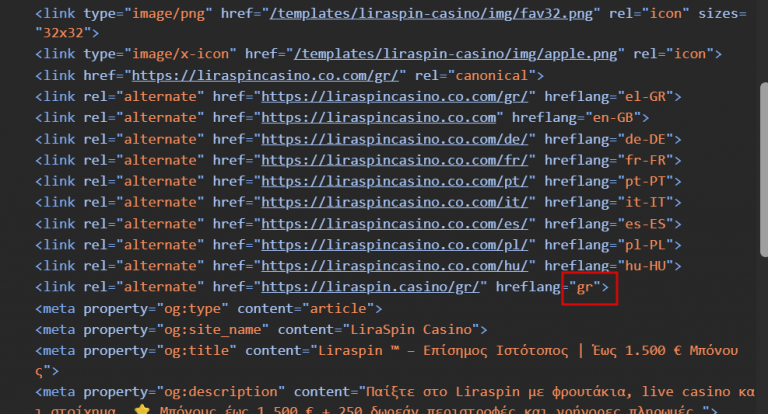The image size is (768, 414).
Task: Open the canonical liraspincasino.co.com/gr/ link
Action: coord(265,75)
